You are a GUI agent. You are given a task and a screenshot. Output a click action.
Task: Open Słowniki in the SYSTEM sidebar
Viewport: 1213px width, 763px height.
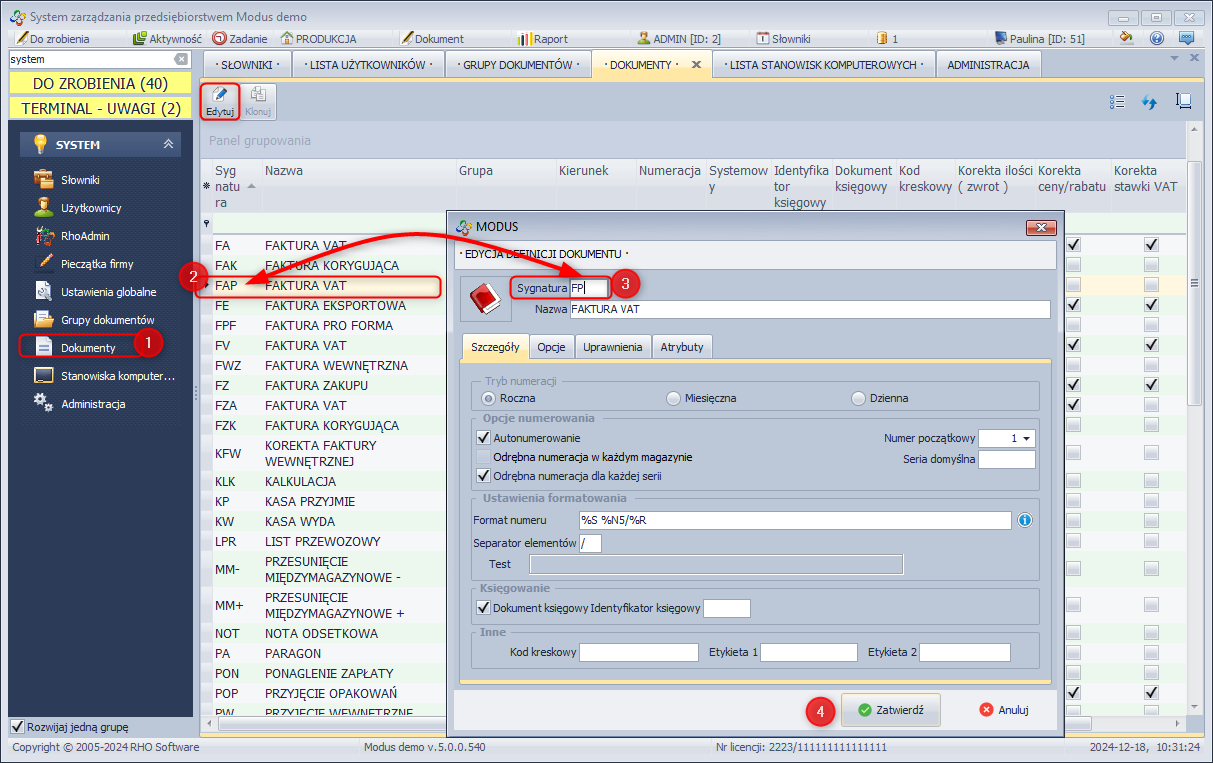(x=80, y=180)
